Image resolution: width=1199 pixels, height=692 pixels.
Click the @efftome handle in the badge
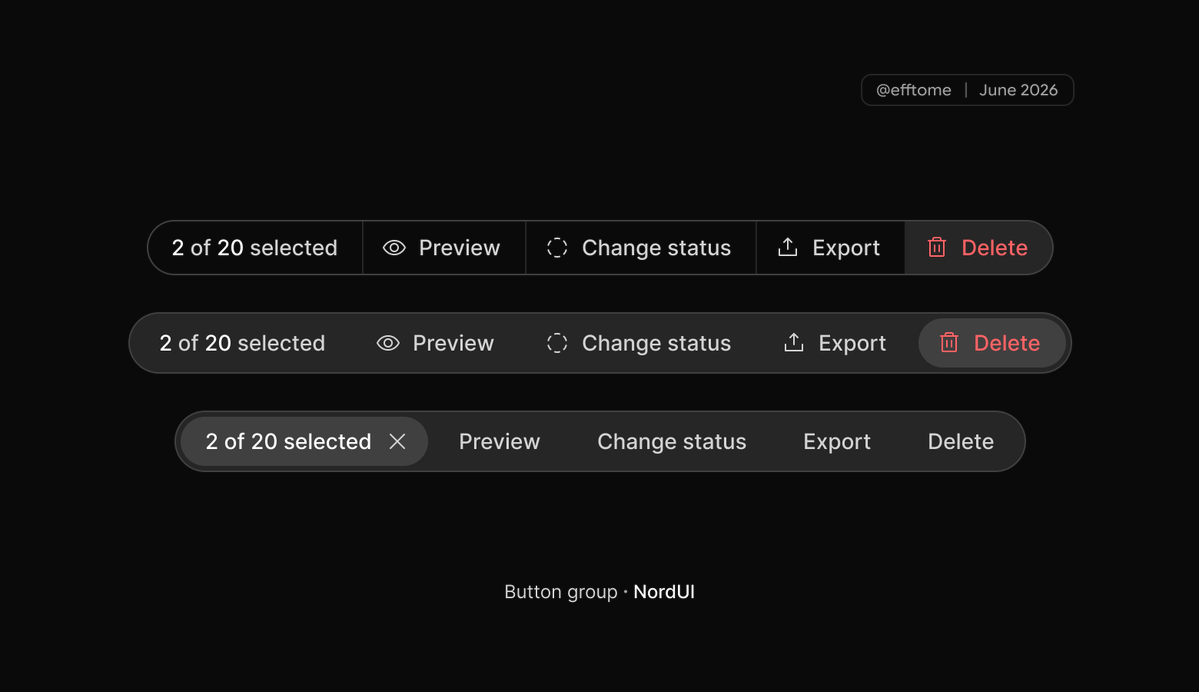tap(913, 90)
